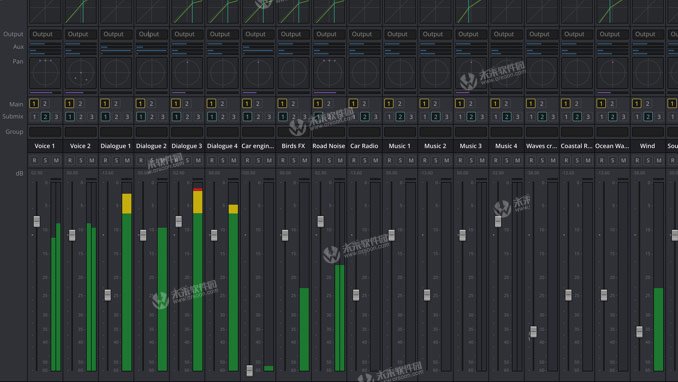Select the Dialogue 3 track name

coord(187,146)
